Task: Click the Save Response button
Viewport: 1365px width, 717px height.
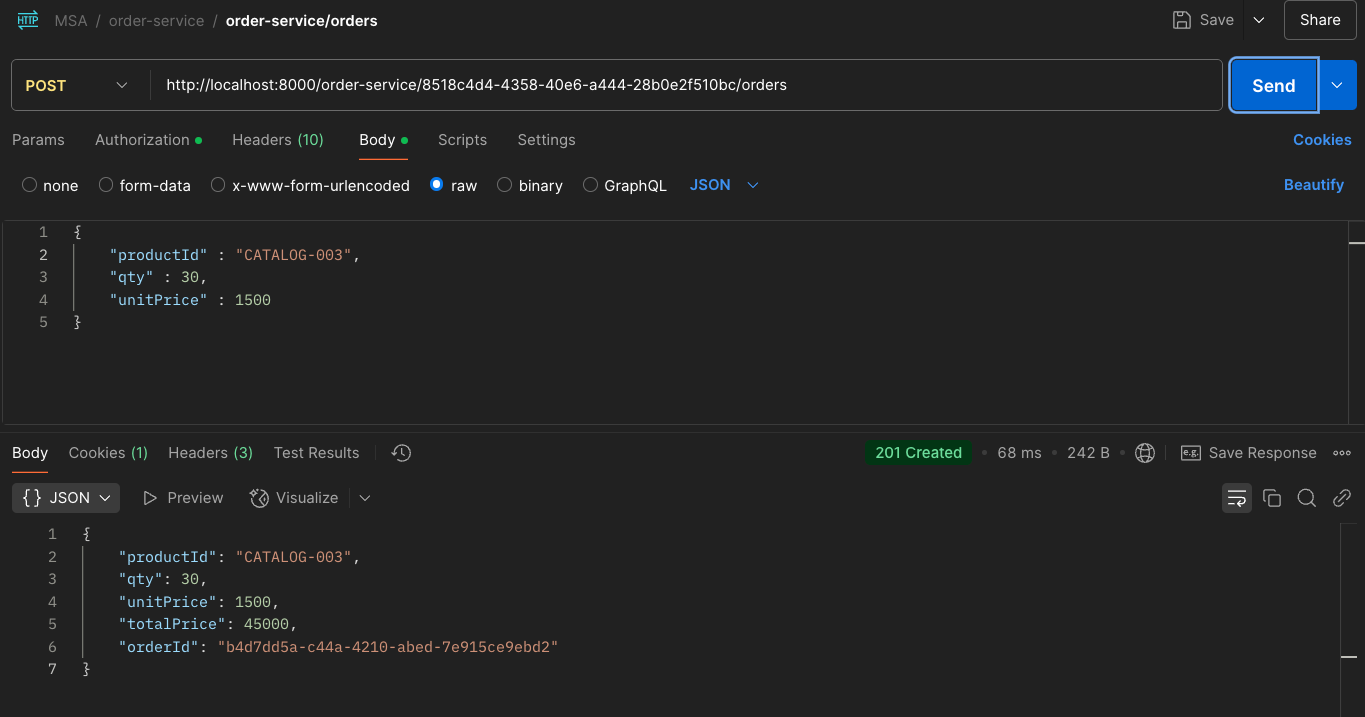Action: 1249,453
